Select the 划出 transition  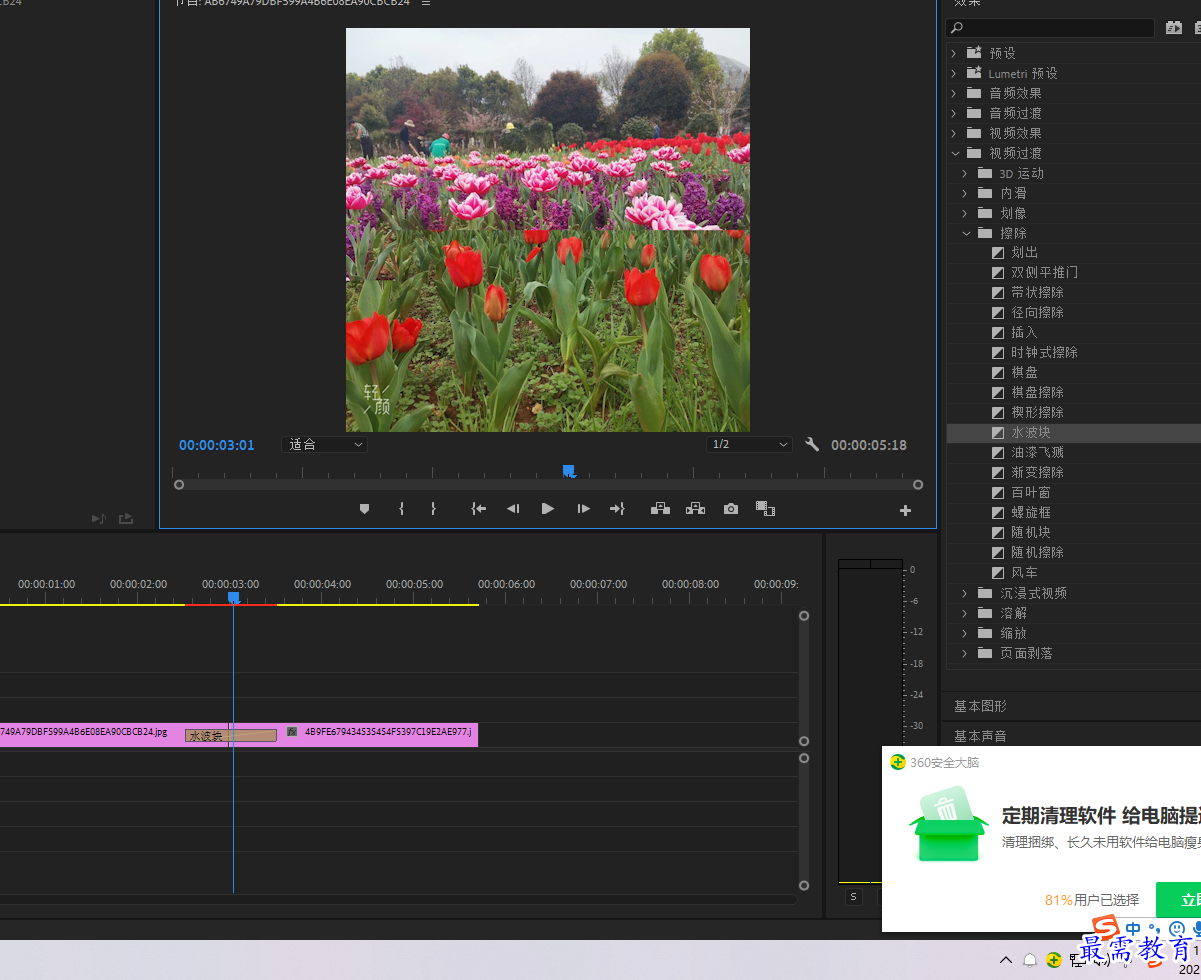click(1024, 253)
